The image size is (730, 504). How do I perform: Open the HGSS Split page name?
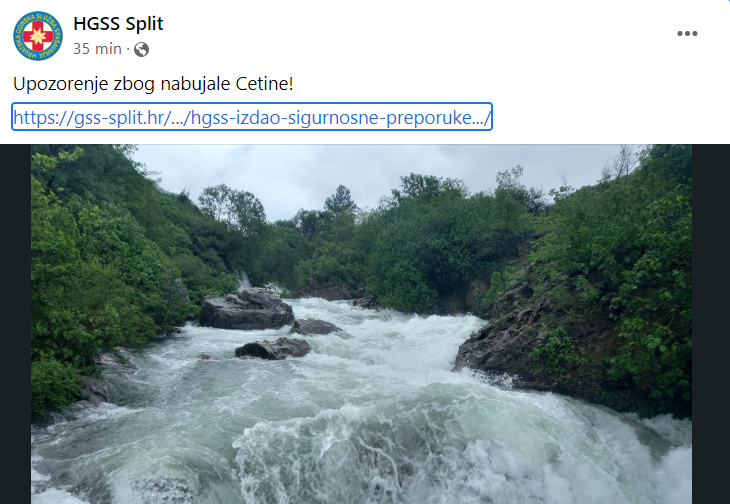[x=118, y=24]
